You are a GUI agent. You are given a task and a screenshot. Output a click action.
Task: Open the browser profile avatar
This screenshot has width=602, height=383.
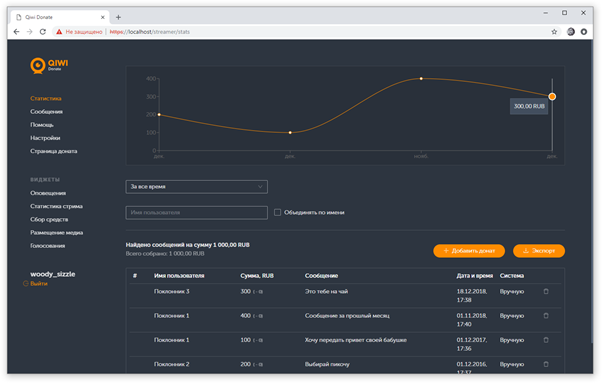[x=571, y=32]
